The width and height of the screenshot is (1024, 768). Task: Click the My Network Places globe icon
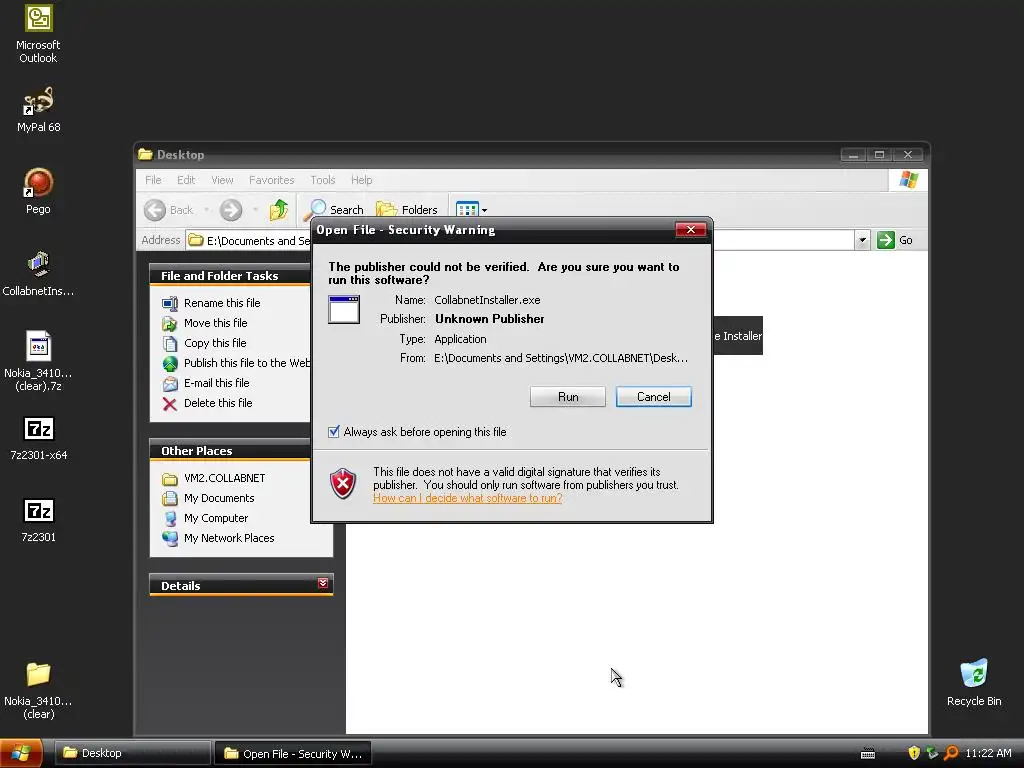click(170, 538)
